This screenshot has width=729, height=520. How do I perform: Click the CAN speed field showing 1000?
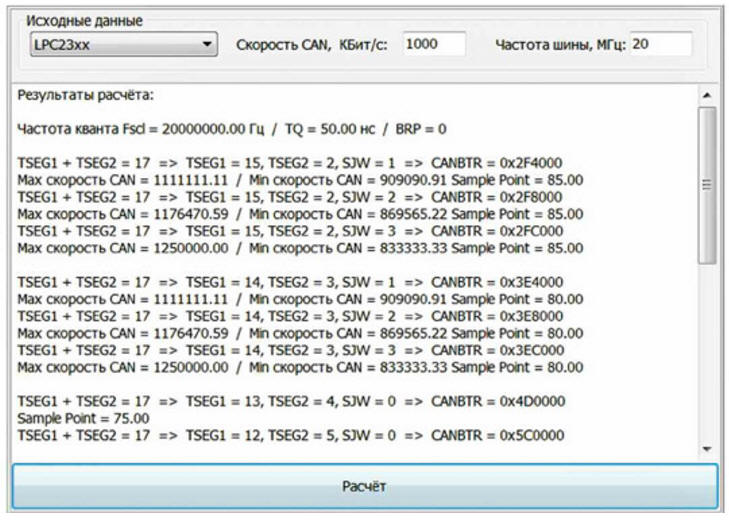(434, 44)
